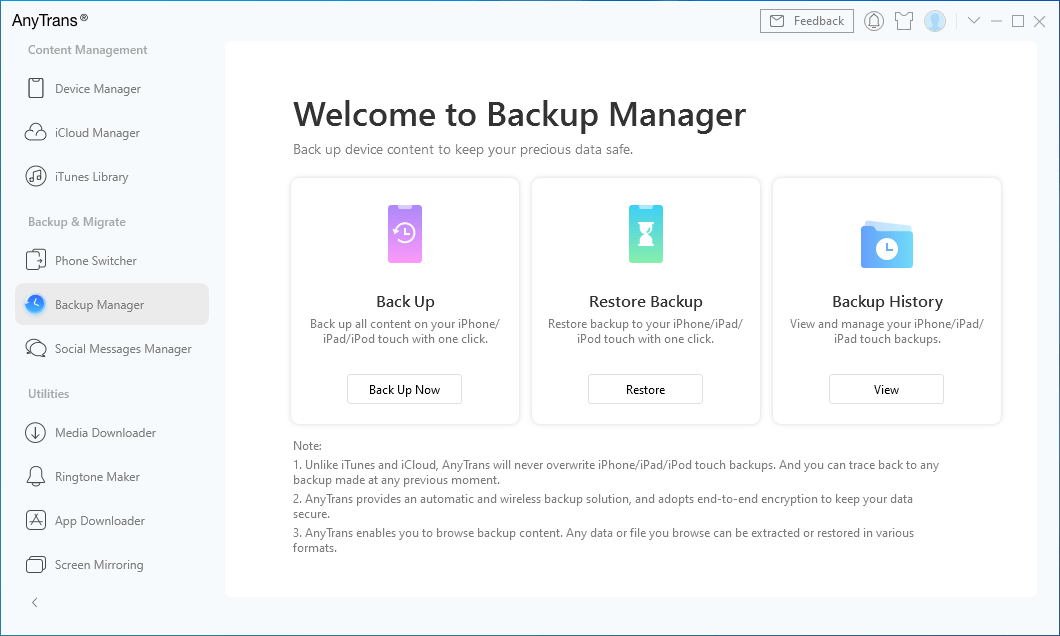Collapse the sidebar with the left arrow

35,603
